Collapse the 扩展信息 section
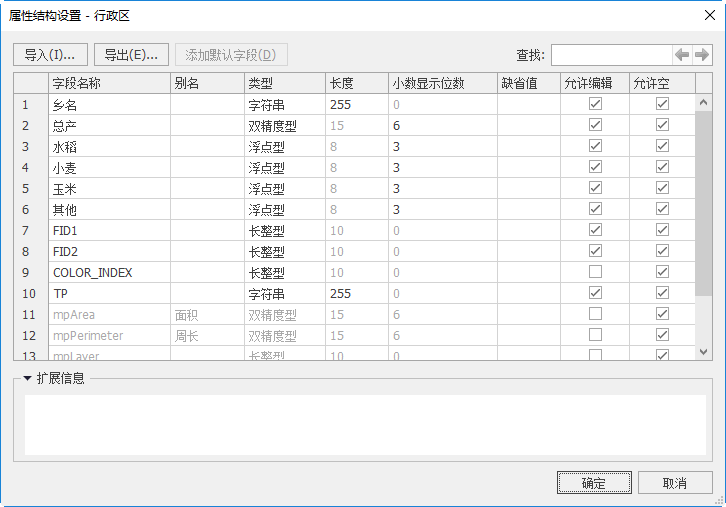The width and height of the screenshot is (726, 507). (x=28, y=378)
